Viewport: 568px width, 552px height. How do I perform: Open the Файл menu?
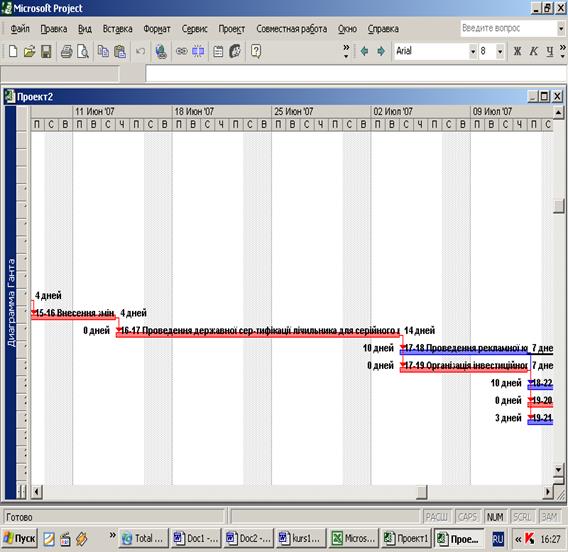click(x=20, y=29)
